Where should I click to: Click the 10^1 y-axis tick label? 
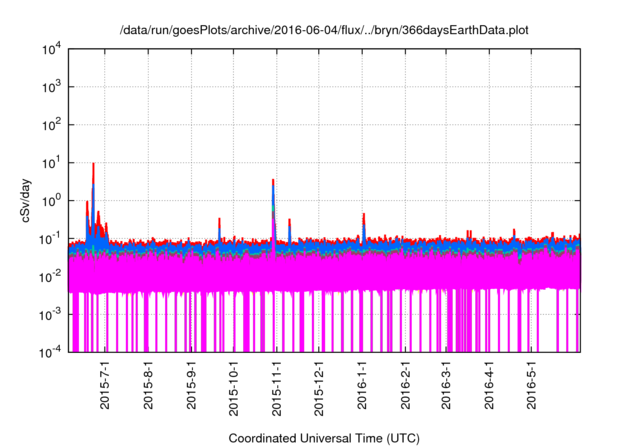click(51, 163)
